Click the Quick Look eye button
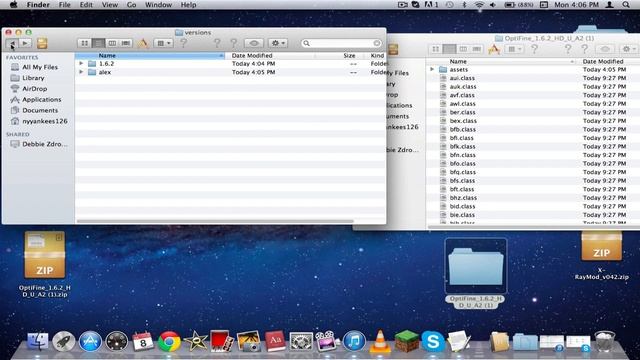This screenshot has height=360, width=640. [253, 43]
